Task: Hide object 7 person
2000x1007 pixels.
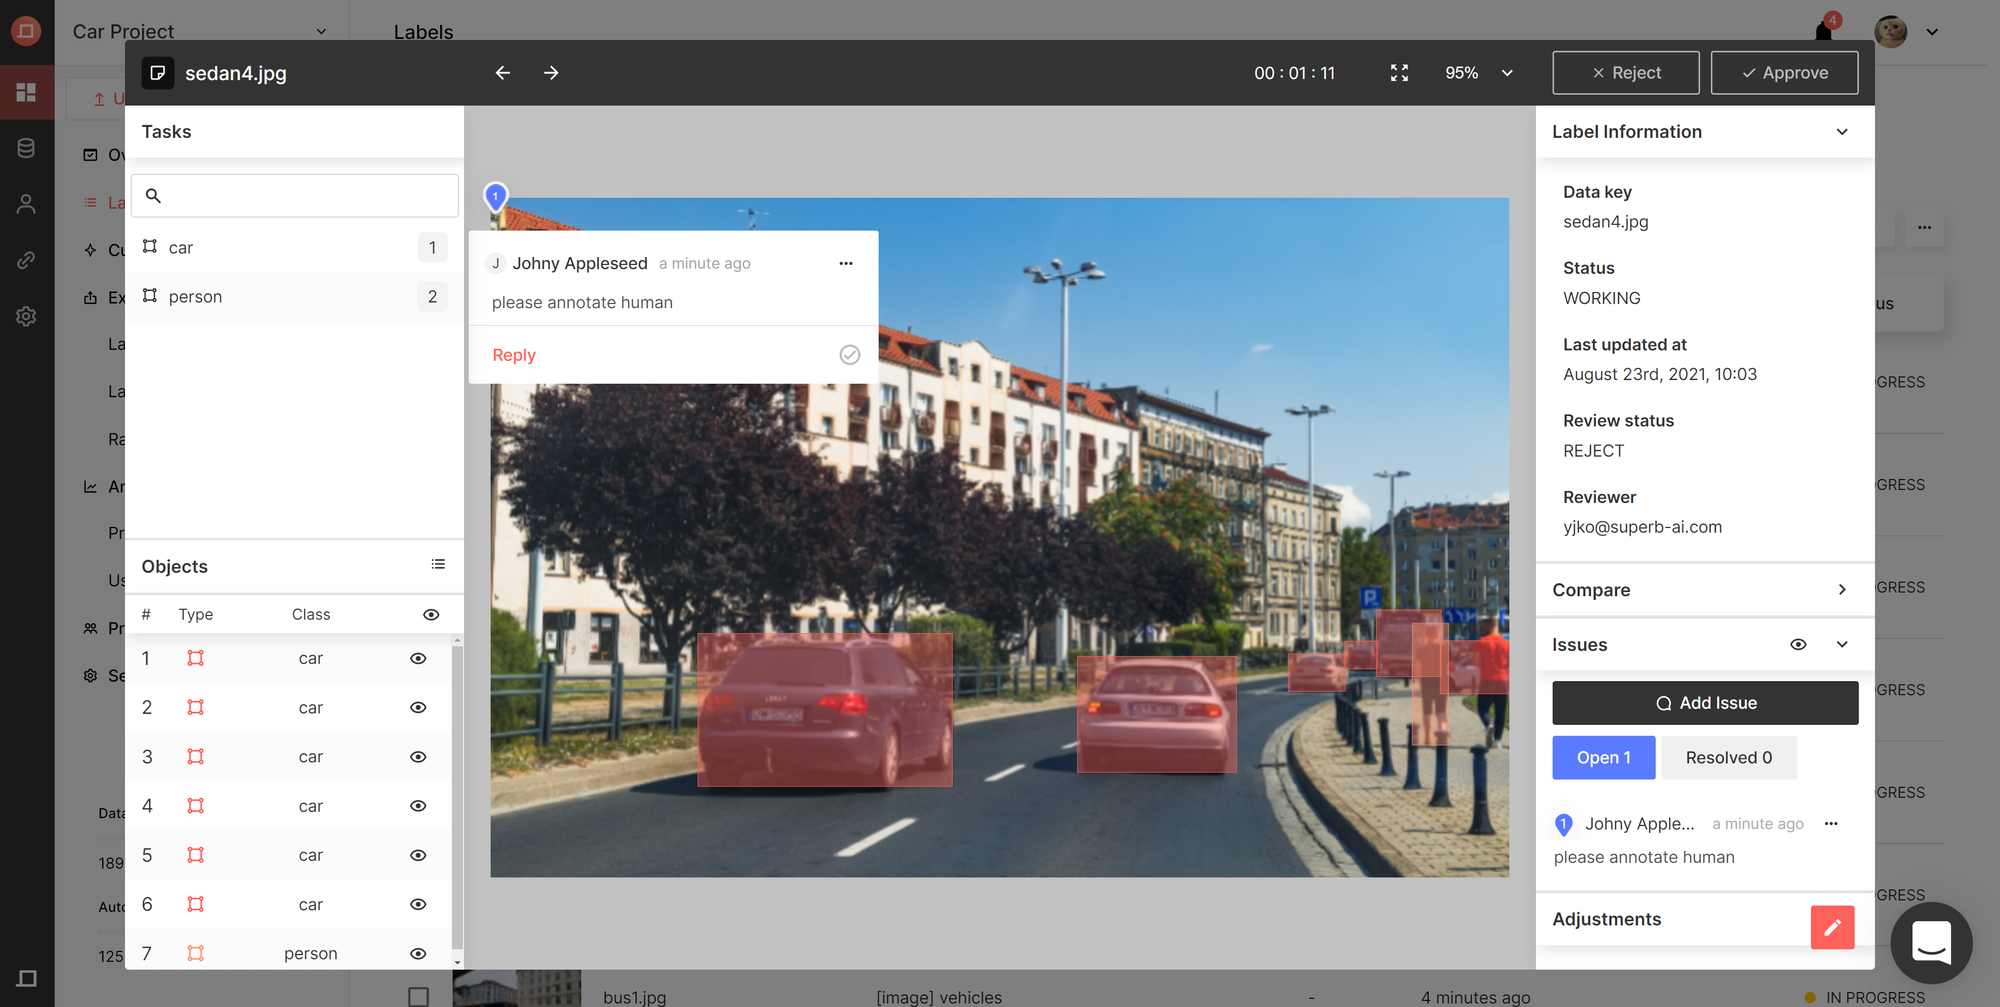Action: pos(418,954)
